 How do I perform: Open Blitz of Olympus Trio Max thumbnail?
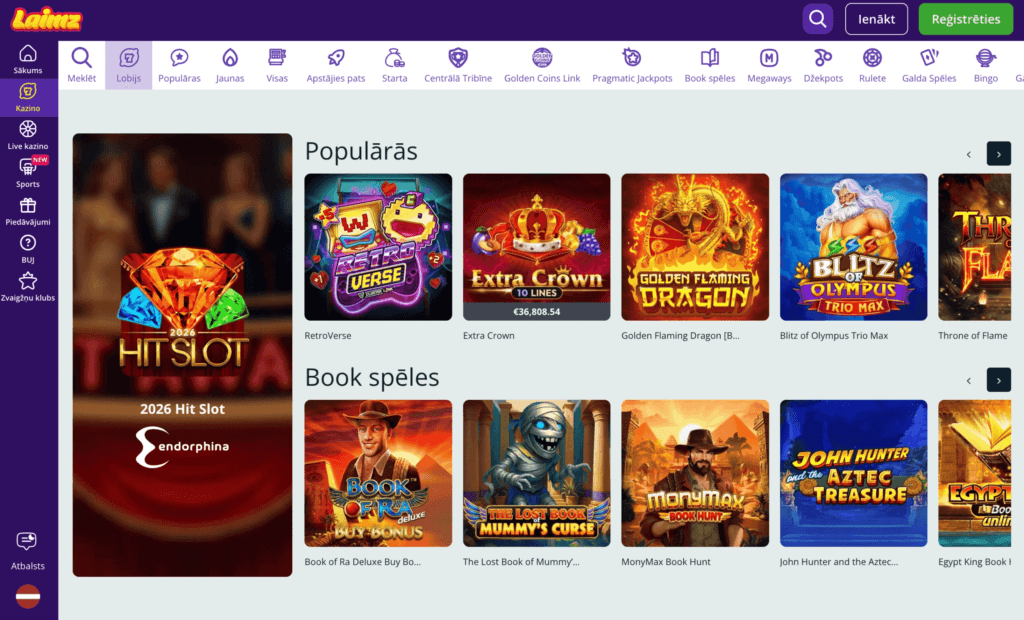pyautogui.click(x=854, y=247)
